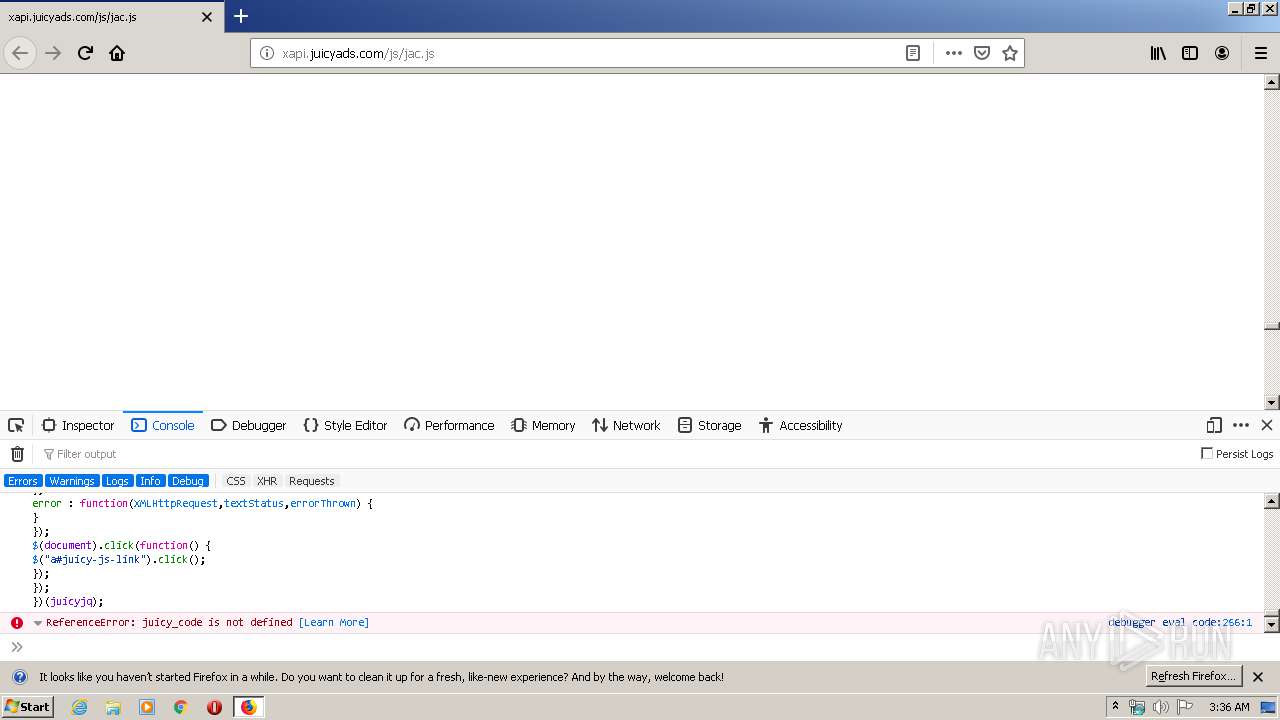Show hidden system tray icons
The width and height of the screenshot is (1280, 720).
pyautogui.click(x=1115, y=706)
